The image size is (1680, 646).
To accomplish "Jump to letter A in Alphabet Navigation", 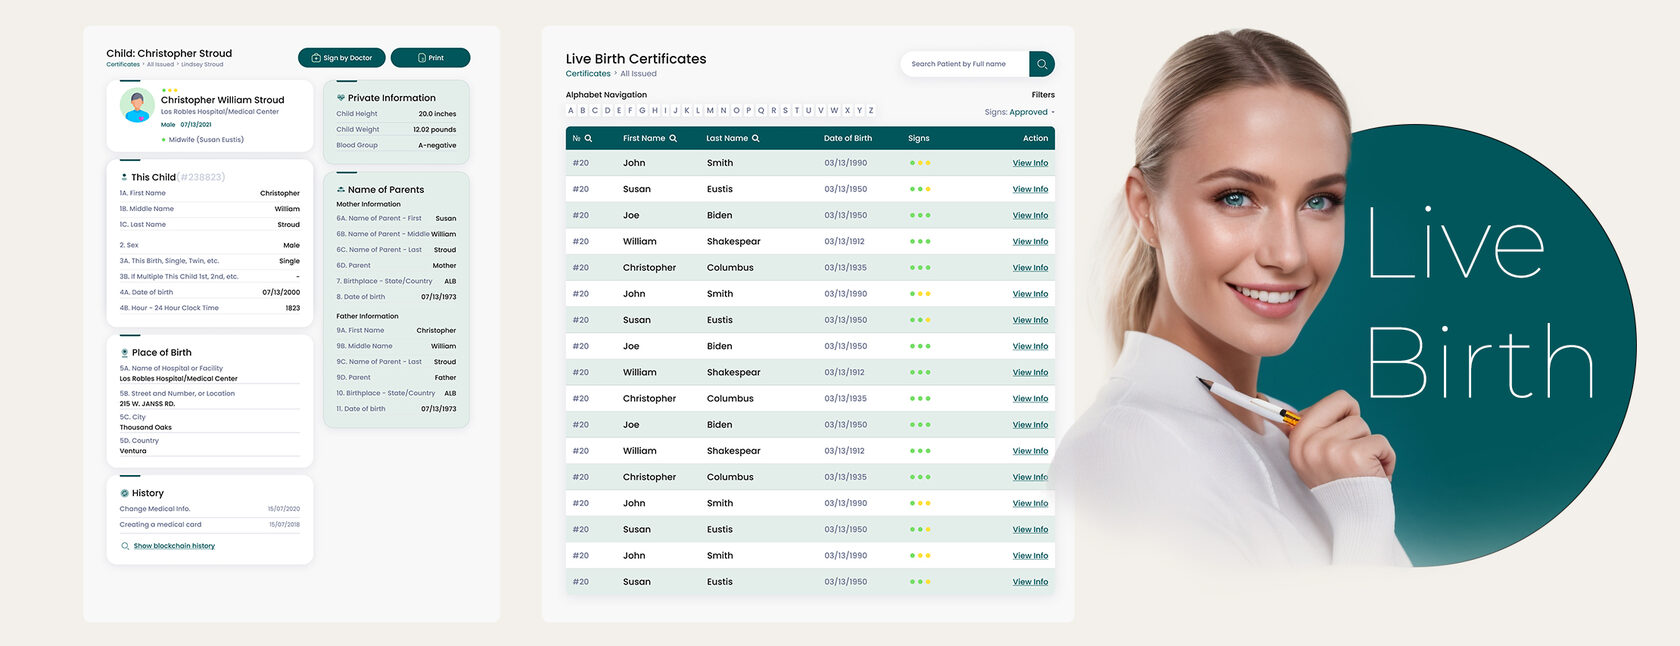I will point(571,111).
